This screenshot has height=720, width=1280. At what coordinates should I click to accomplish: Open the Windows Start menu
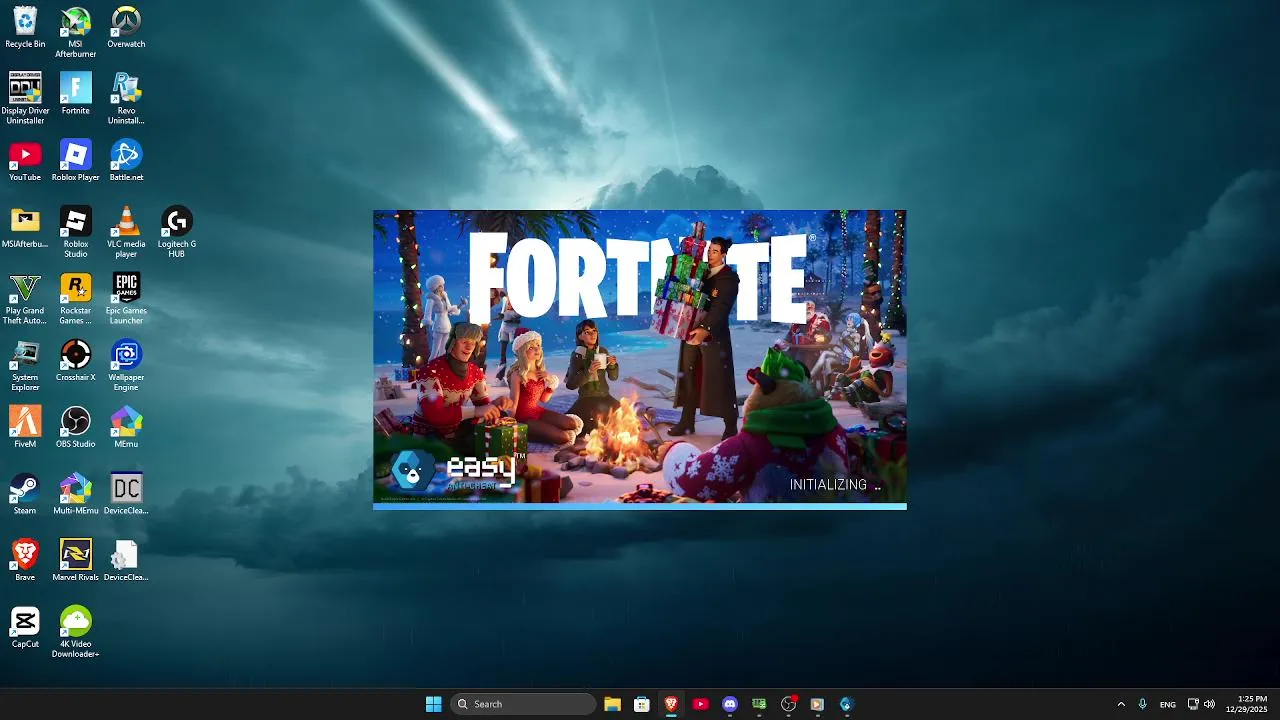click(x=433, y=704)
